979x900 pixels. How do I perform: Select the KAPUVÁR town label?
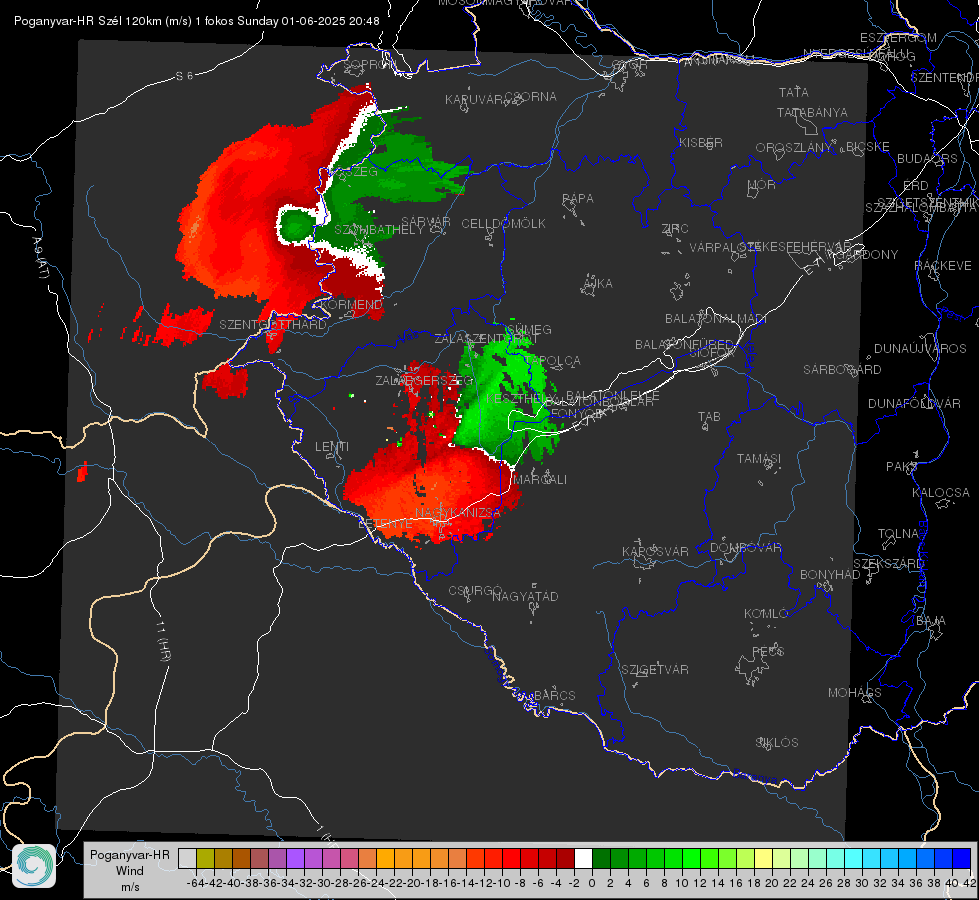pyautogui.click(x=473, y=100)
